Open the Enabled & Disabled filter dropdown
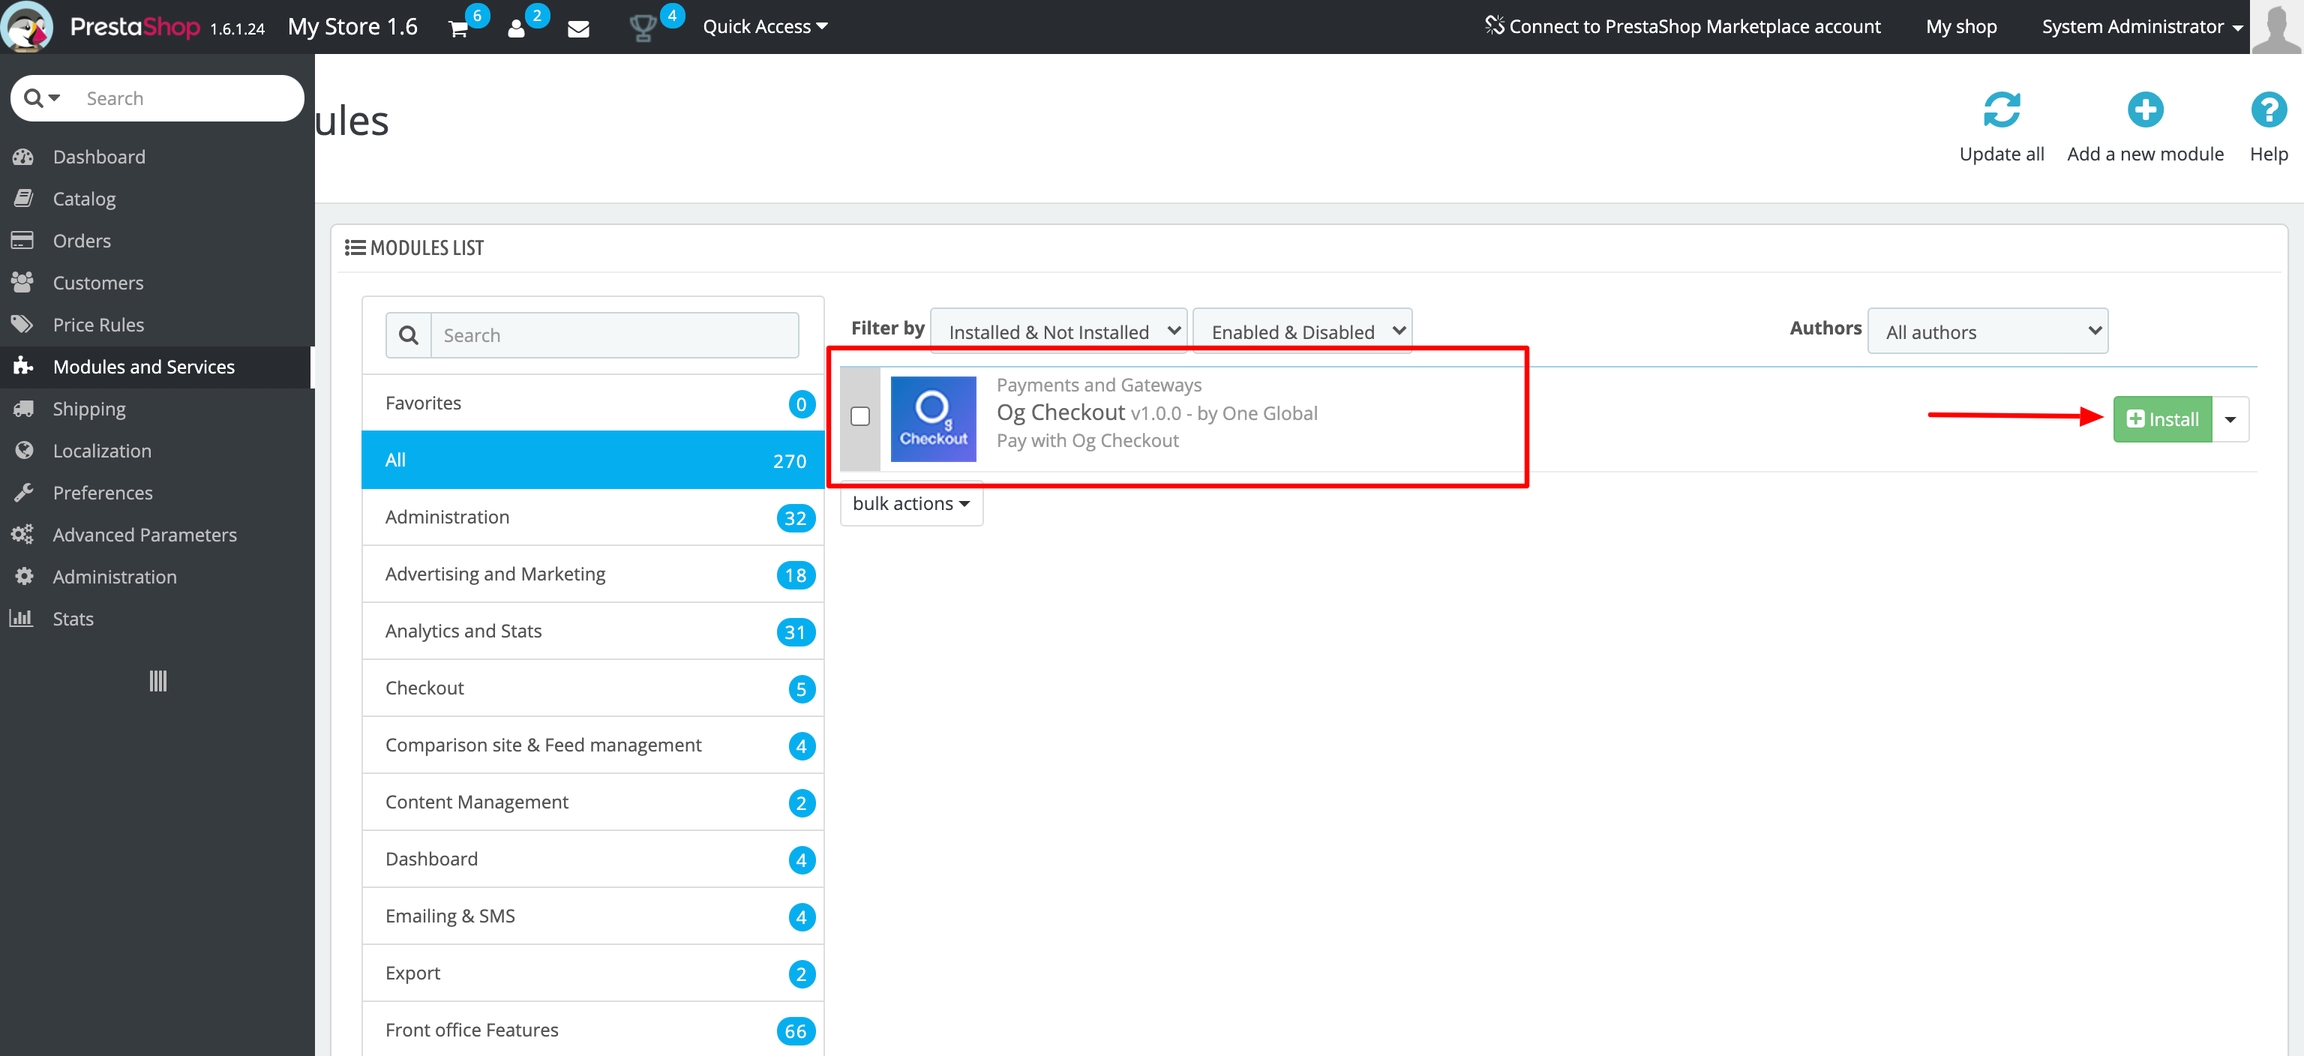The height and width of the screenshot is (1056, 2304). tap(1302, 331)
